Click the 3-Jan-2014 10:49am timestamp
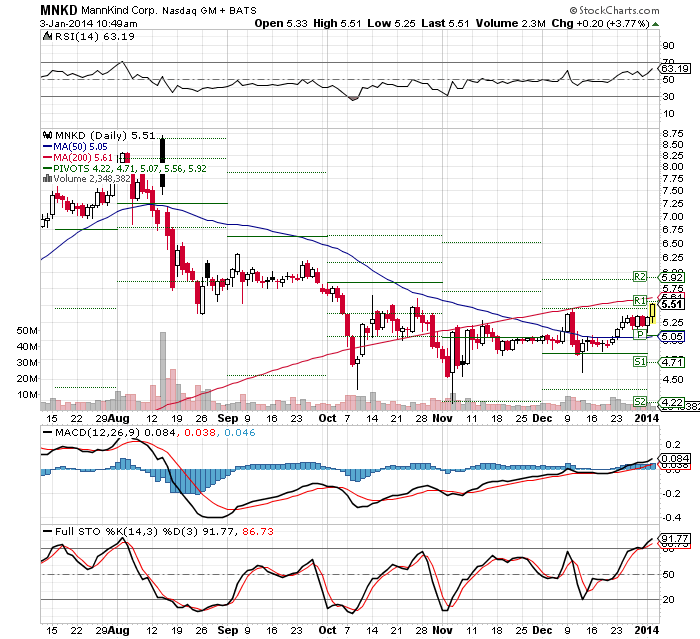700x639 pixels. click(88, 24)
